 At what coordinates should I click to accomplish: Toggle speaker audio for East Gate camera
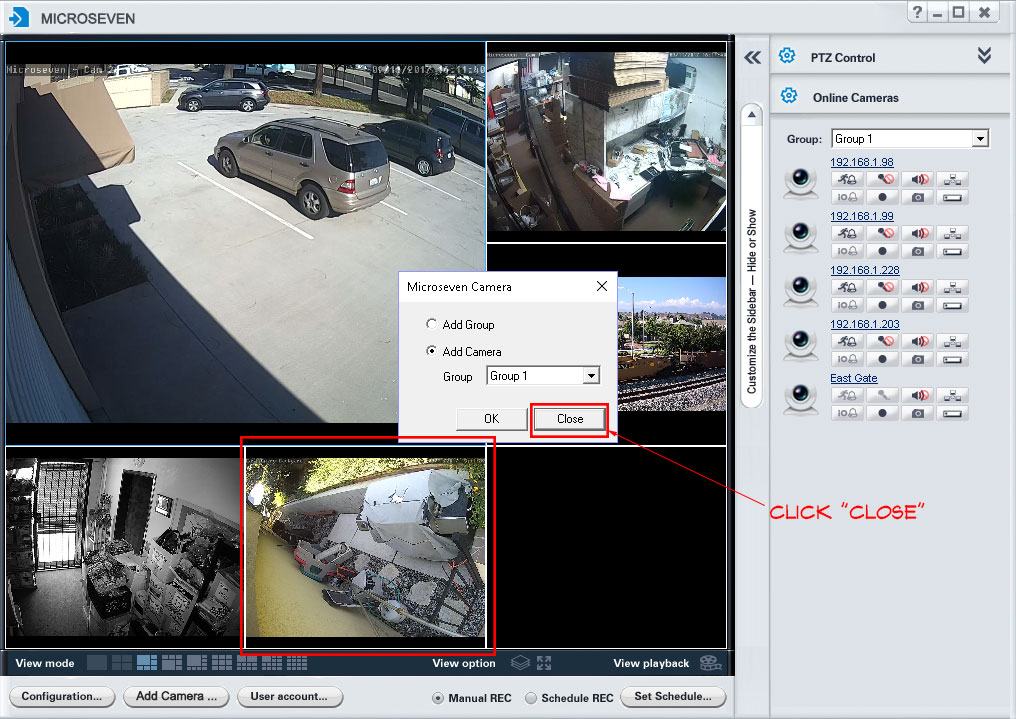(x=918, y=395)
